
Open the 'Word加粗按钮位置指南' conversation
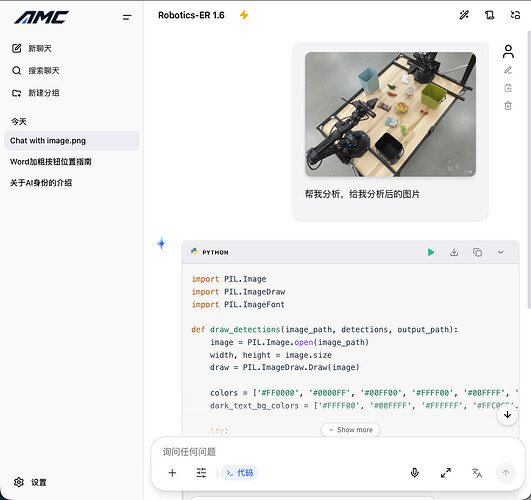[x=72, y=162]
